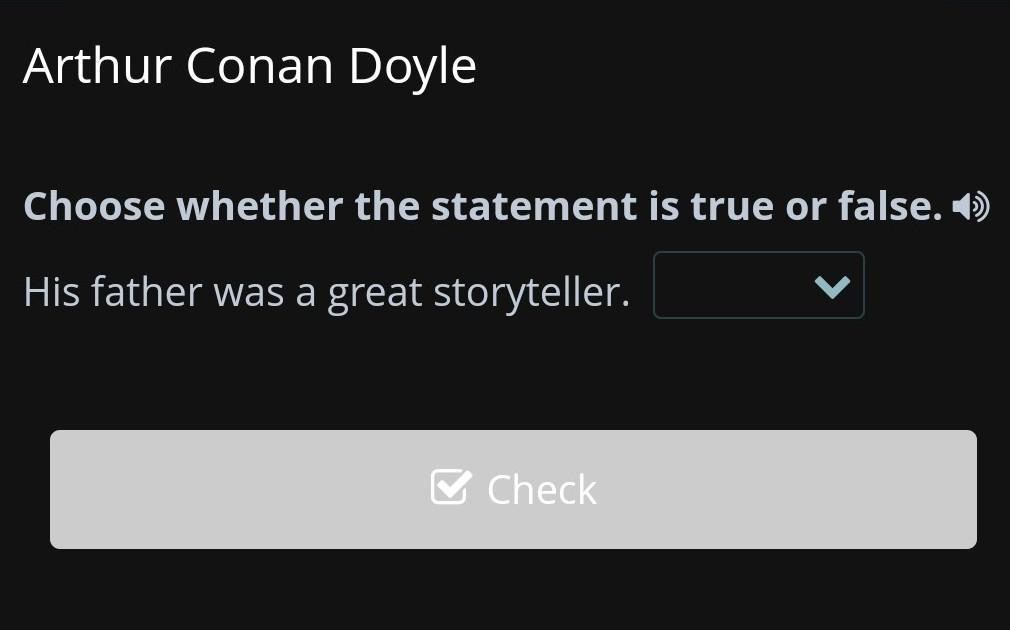This screenshot has width=1010, height=630.
Task: Tap the loudspeaker symbol after the bold instruction
Action: [970, 207]
